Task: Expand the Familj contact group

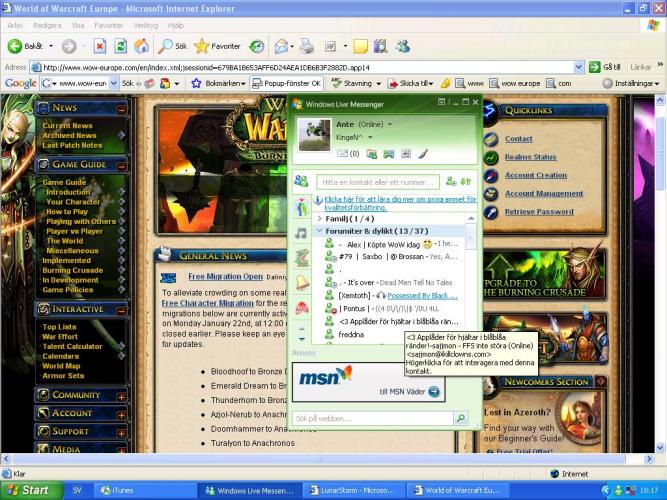Action: point(346,218)
